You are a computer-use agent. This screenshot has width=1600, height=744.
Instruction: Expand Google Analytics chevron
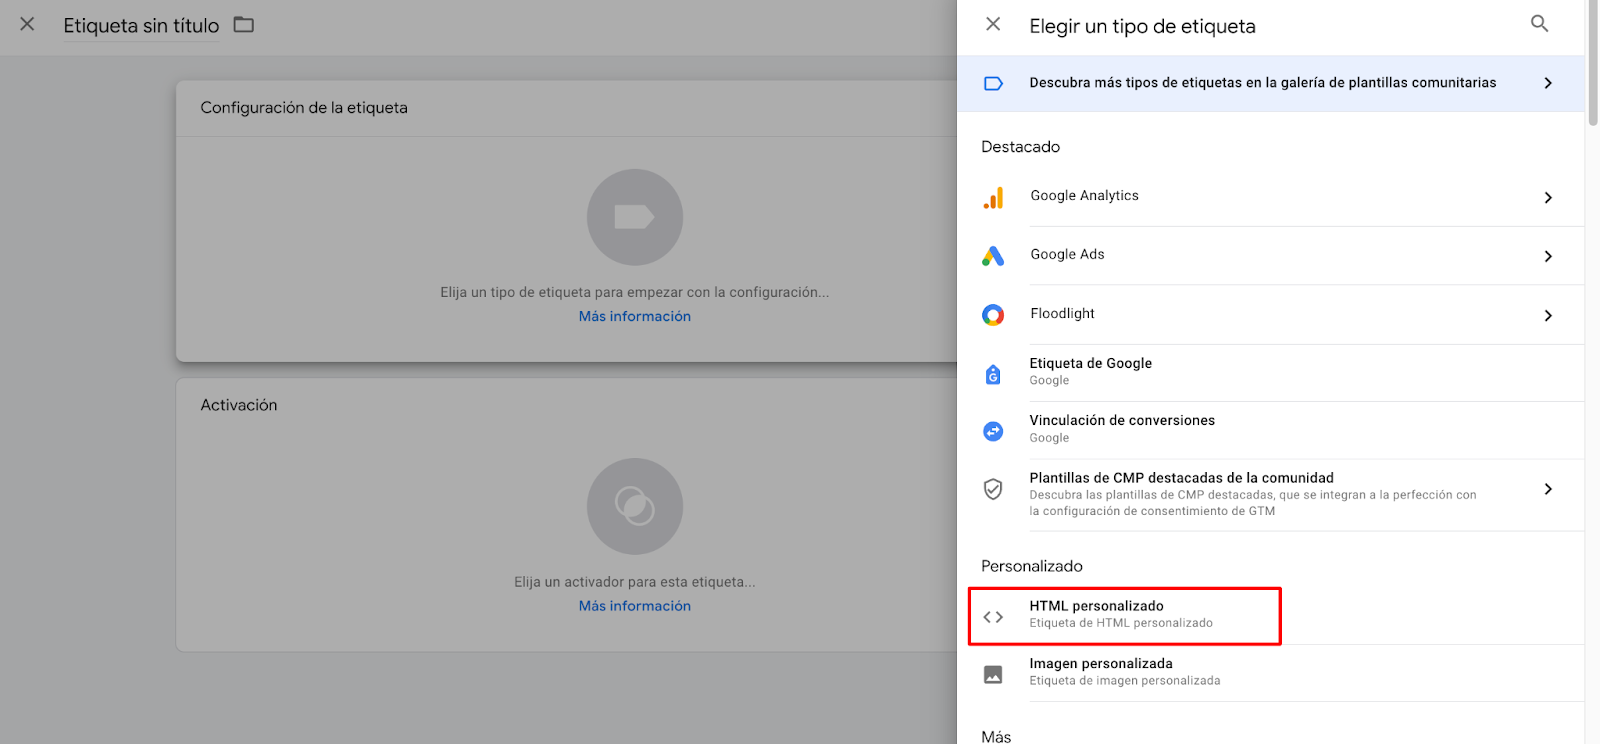pos(1548,198)
